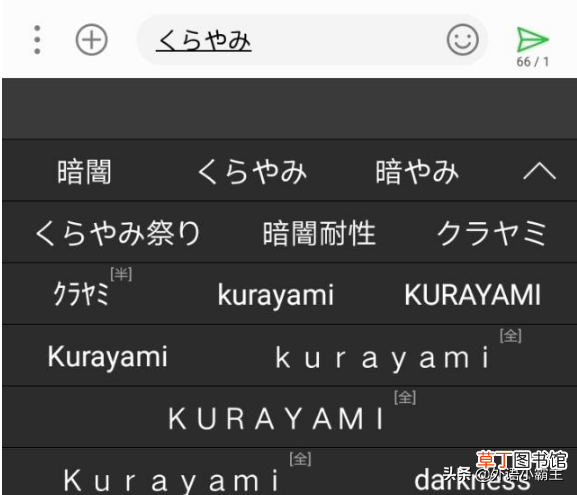
Task: Choose half-width katakana ｸﾗﾔﾐ marked 半
Action: [x=82, y=294]
